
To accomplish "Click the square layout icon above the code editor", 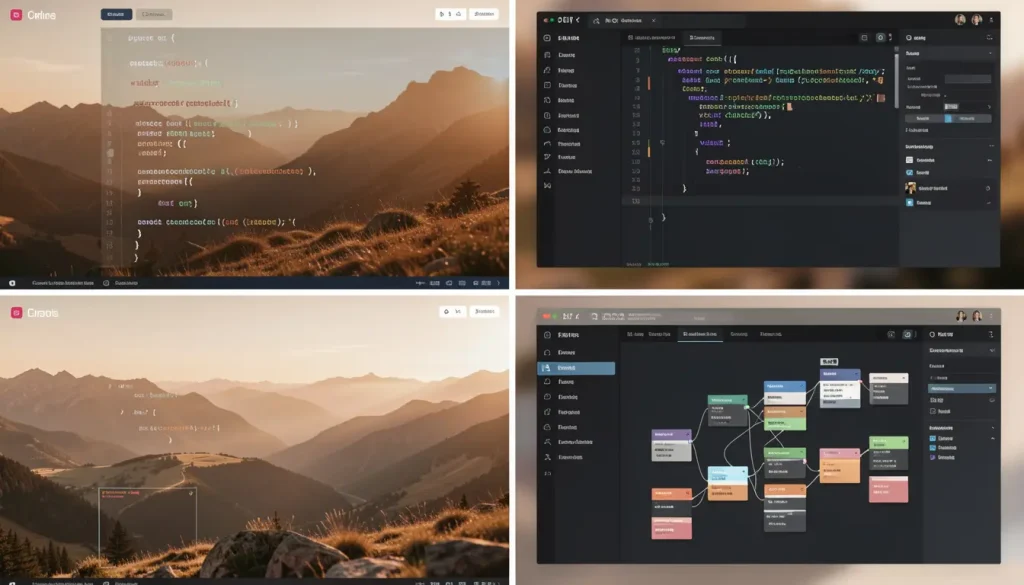I will 865,38.
